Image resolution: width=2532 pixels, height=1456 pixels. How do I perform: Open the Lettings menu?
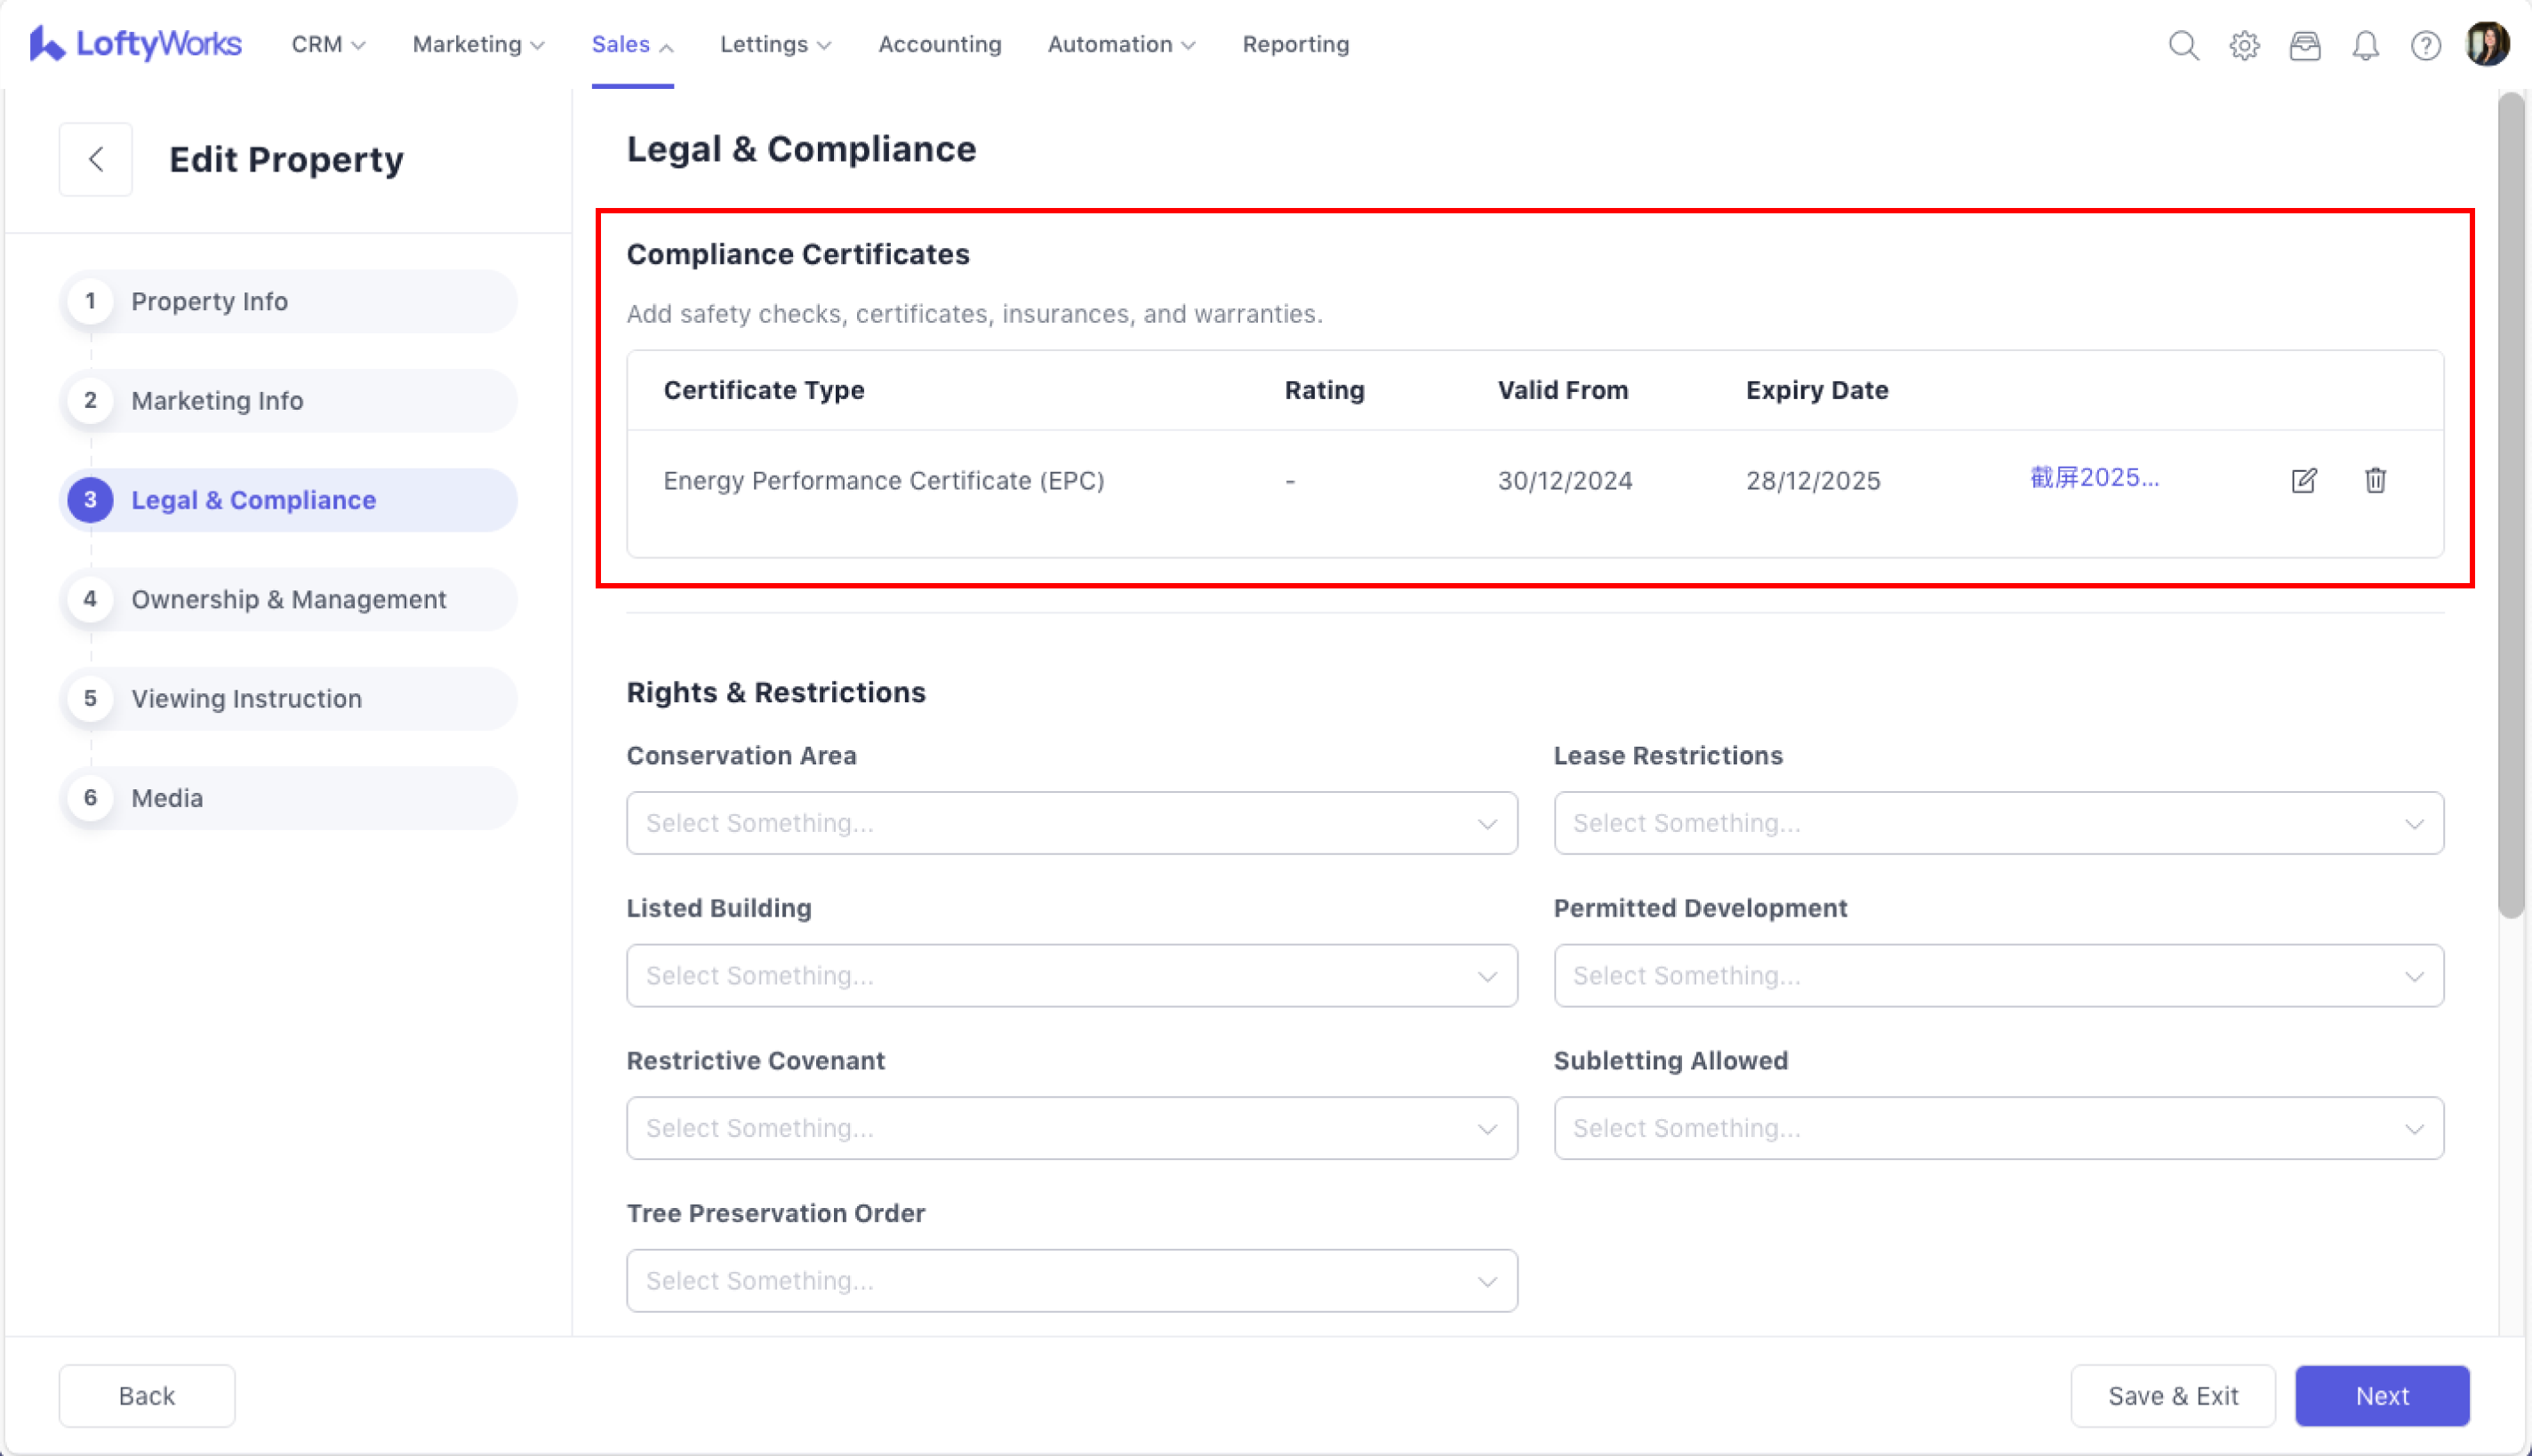coord(775,44)
